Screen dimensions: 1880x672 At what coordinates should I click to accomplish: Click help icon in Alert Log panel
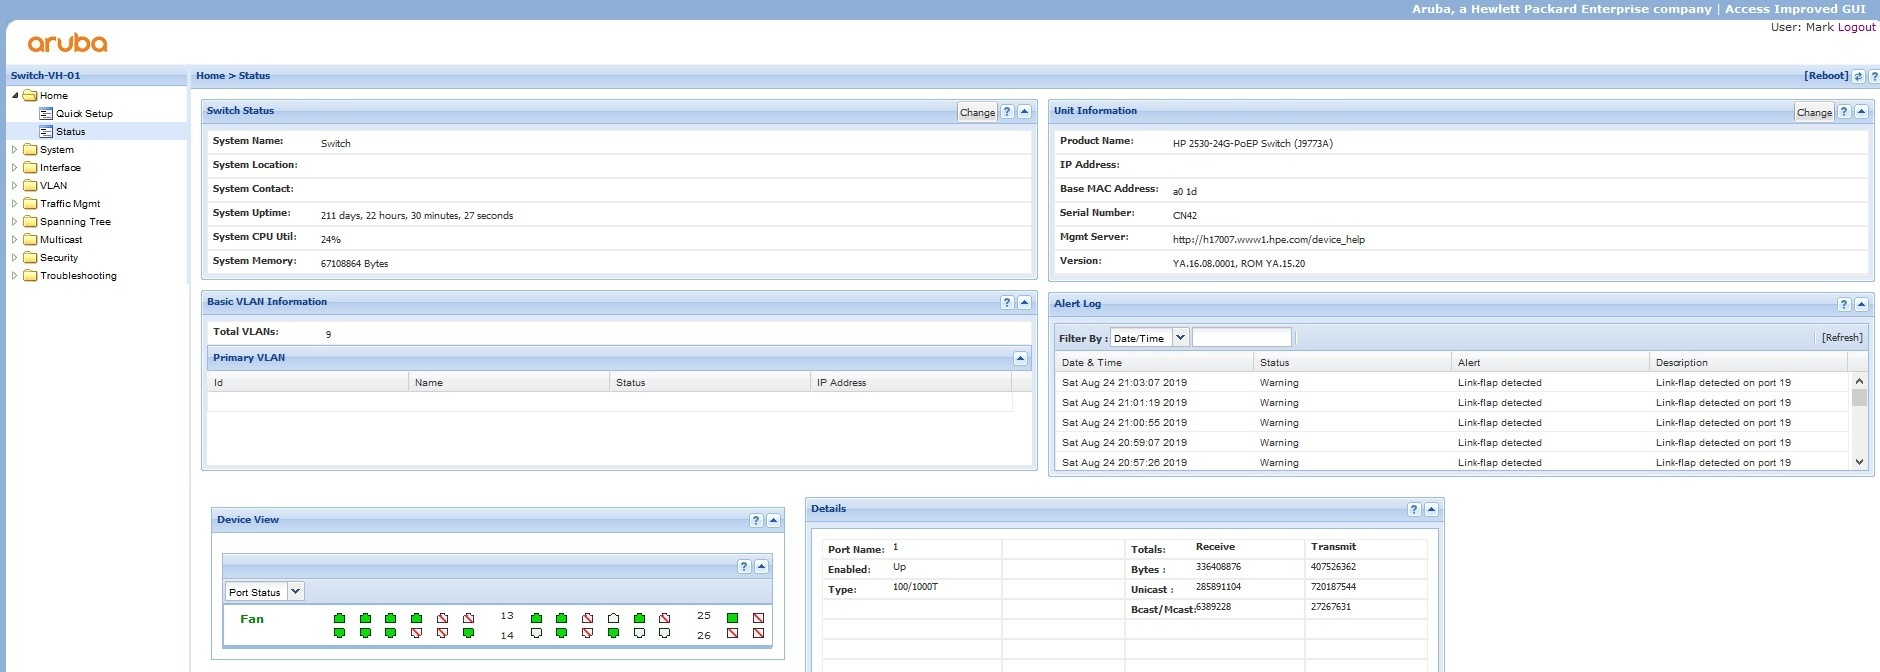pos(1844,304)
